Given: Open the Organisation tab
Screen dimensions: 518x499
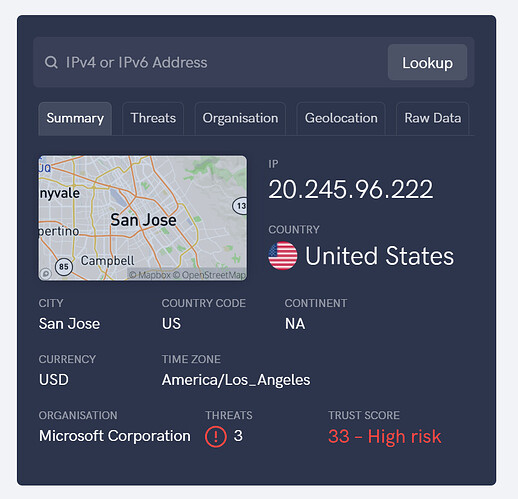Looking at the screenshot, I should click(x=240, y=119).
